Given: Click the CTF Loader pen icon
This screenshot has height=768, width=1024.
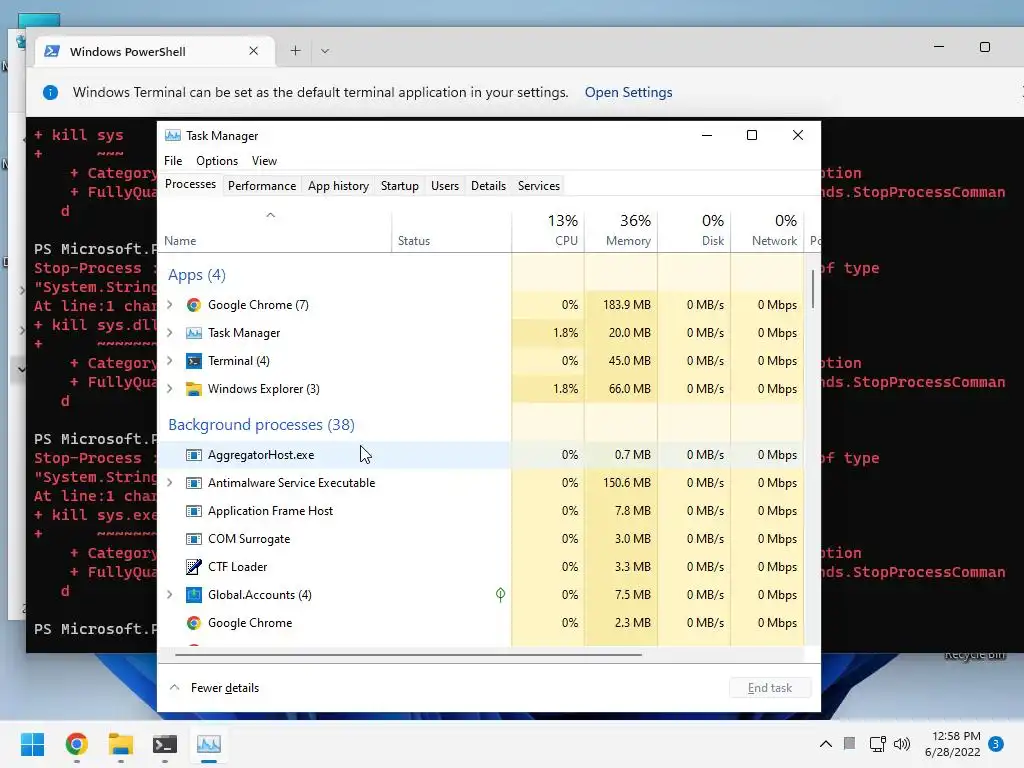Looking at the screenshot, I should click(x=193, y=567).
